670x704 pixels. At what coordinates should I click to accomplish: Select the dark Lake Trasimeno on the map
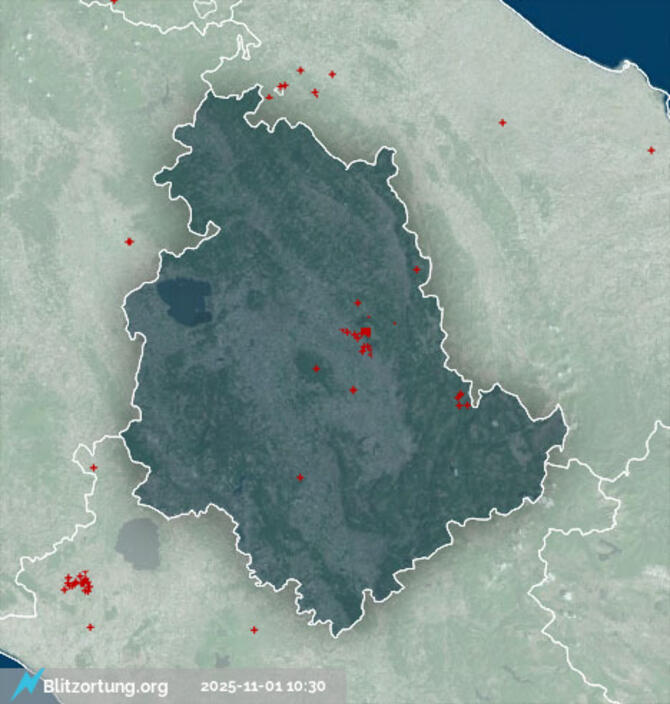[x=182, y=302]
